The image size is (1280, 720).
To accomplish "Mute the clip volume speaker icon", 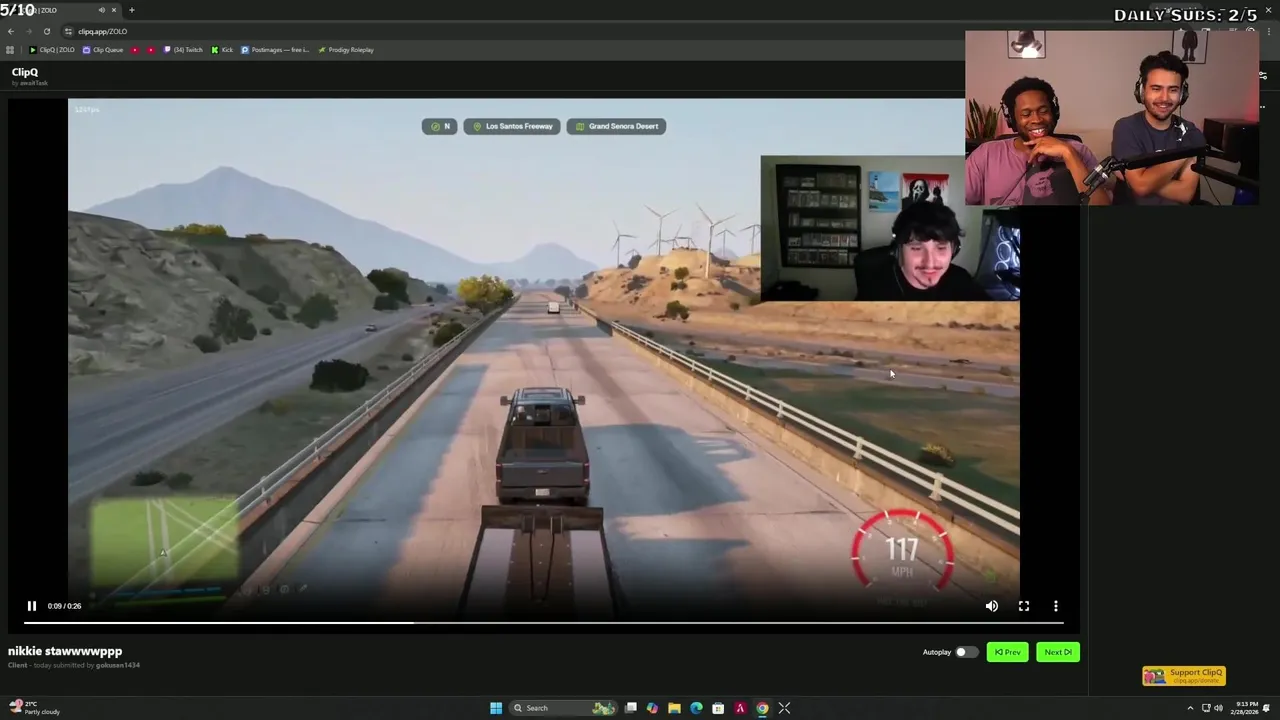I will 991,606.
